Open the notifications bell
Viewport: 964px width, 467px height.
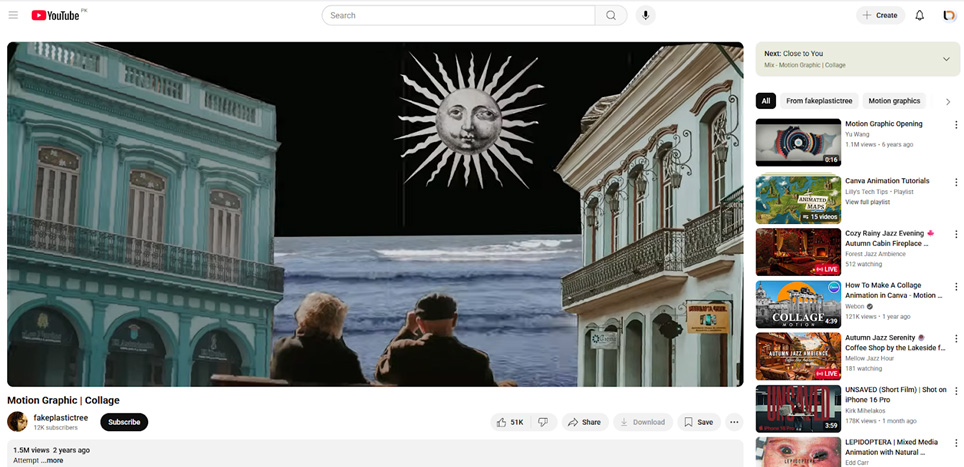(919, 15)
